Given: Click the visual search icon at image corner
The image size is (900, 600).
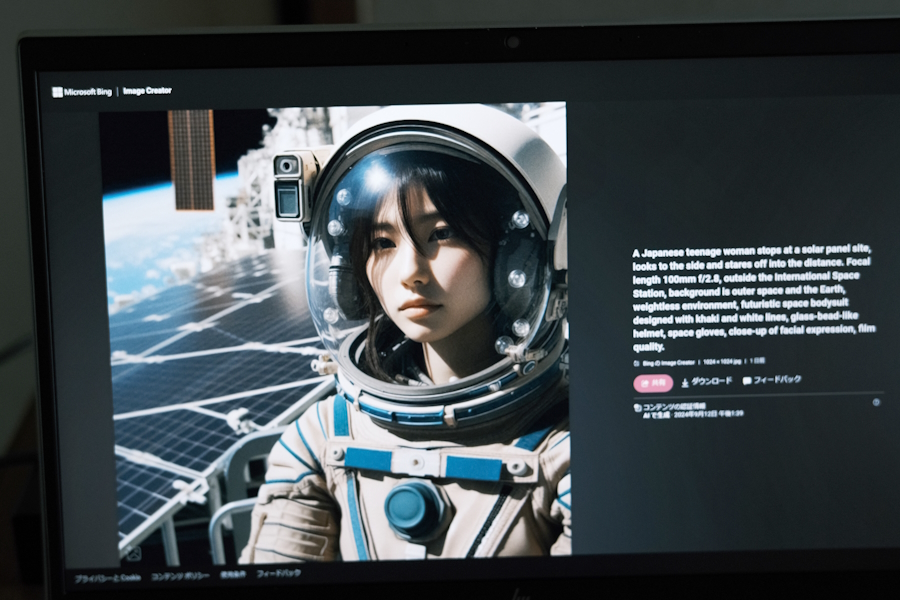Looking at the screenshot, I should click(133, 553).
